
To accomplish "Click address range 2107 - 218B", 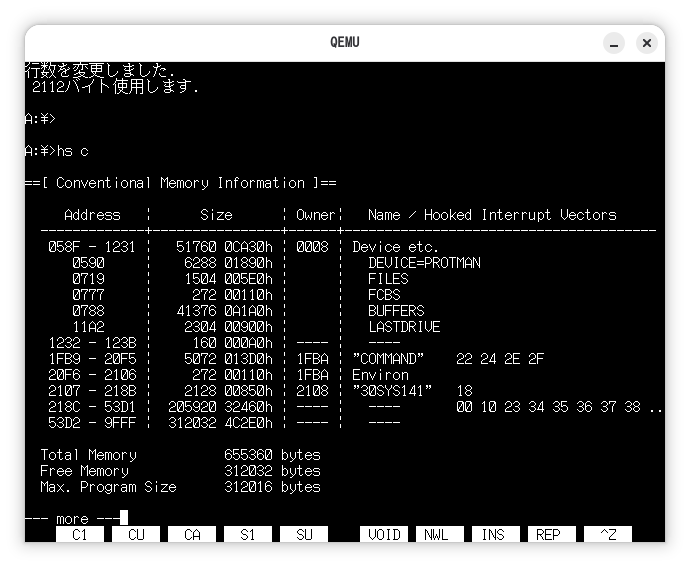I will pyautogui.click(x=92, y=390).
